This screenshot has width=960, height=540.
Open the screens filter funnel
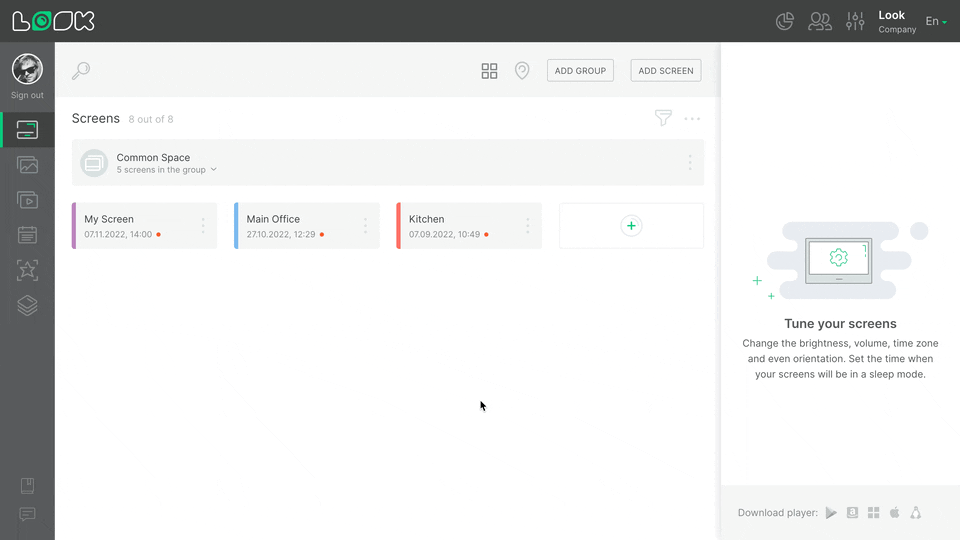click(x=663, y=118)
